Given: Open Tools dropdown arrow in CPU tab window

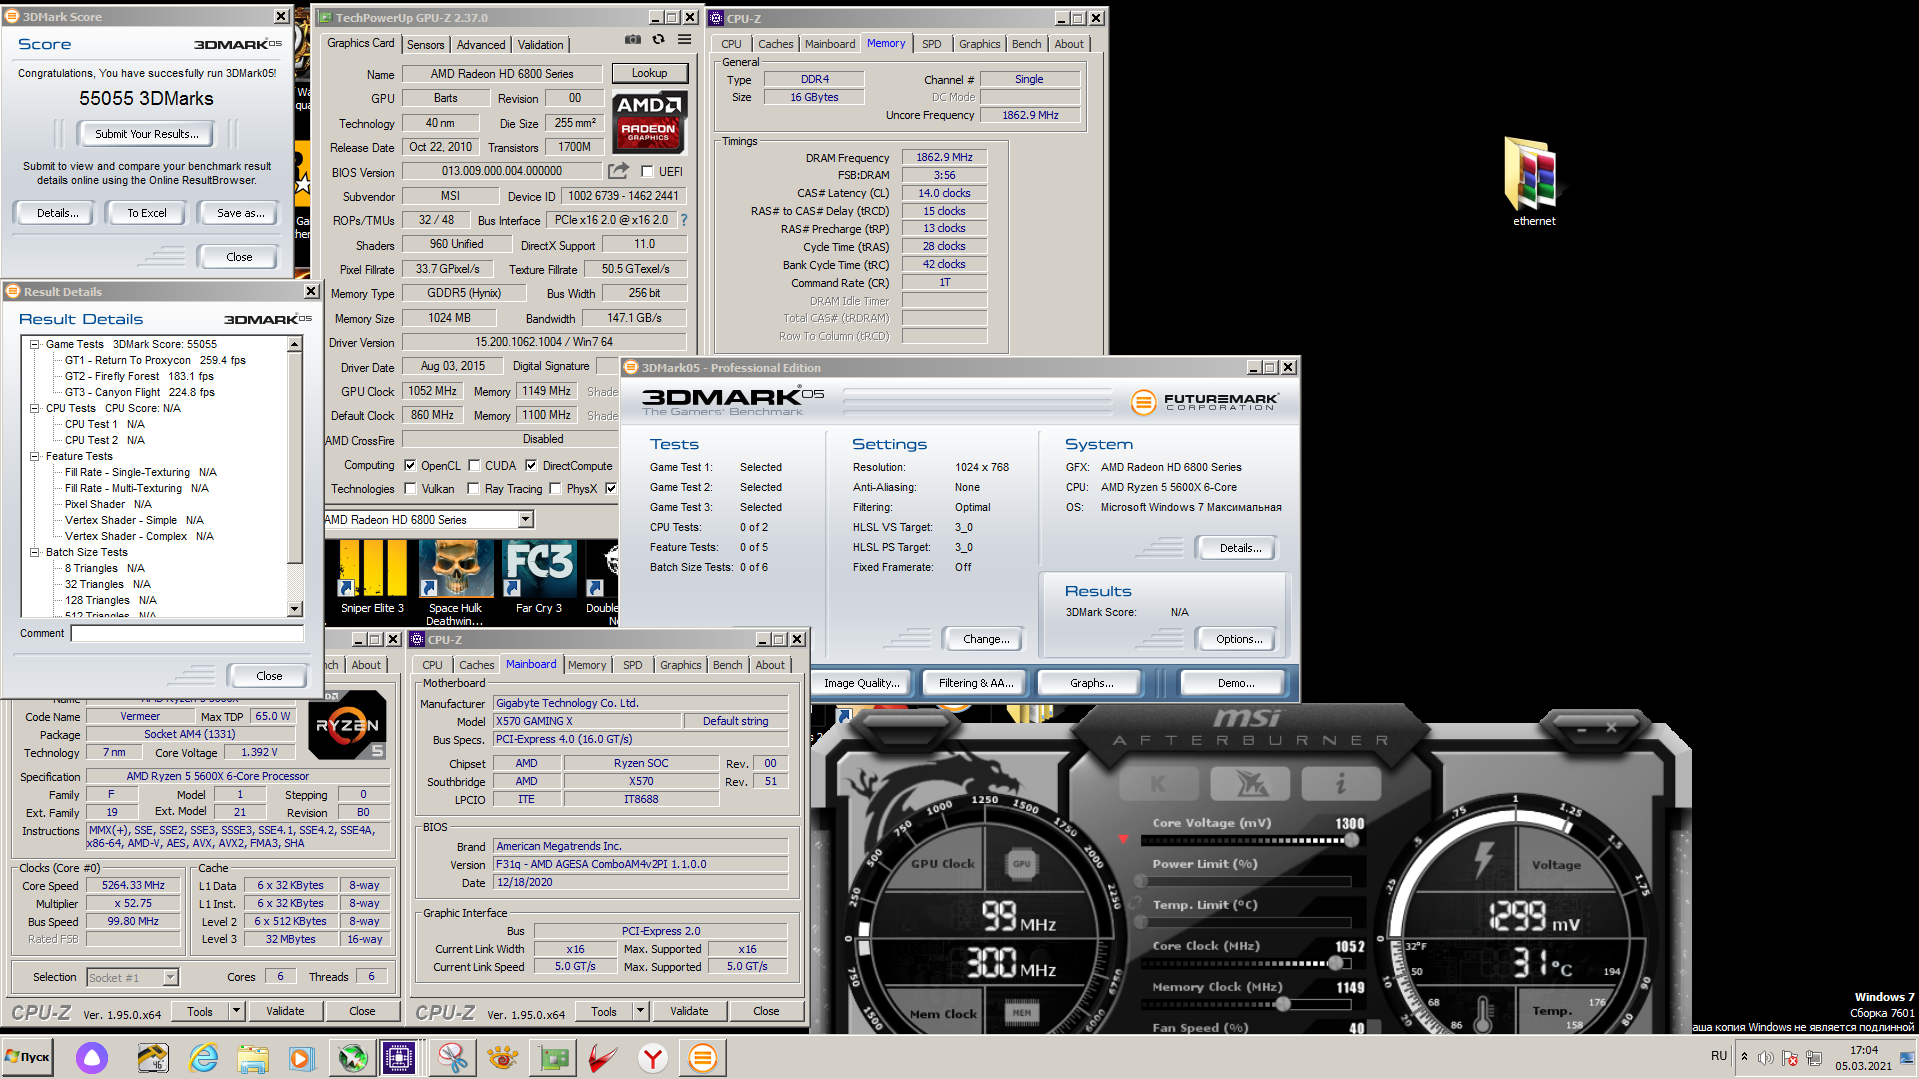Looking at the screenshot, I should click(x=237, y=1011).
